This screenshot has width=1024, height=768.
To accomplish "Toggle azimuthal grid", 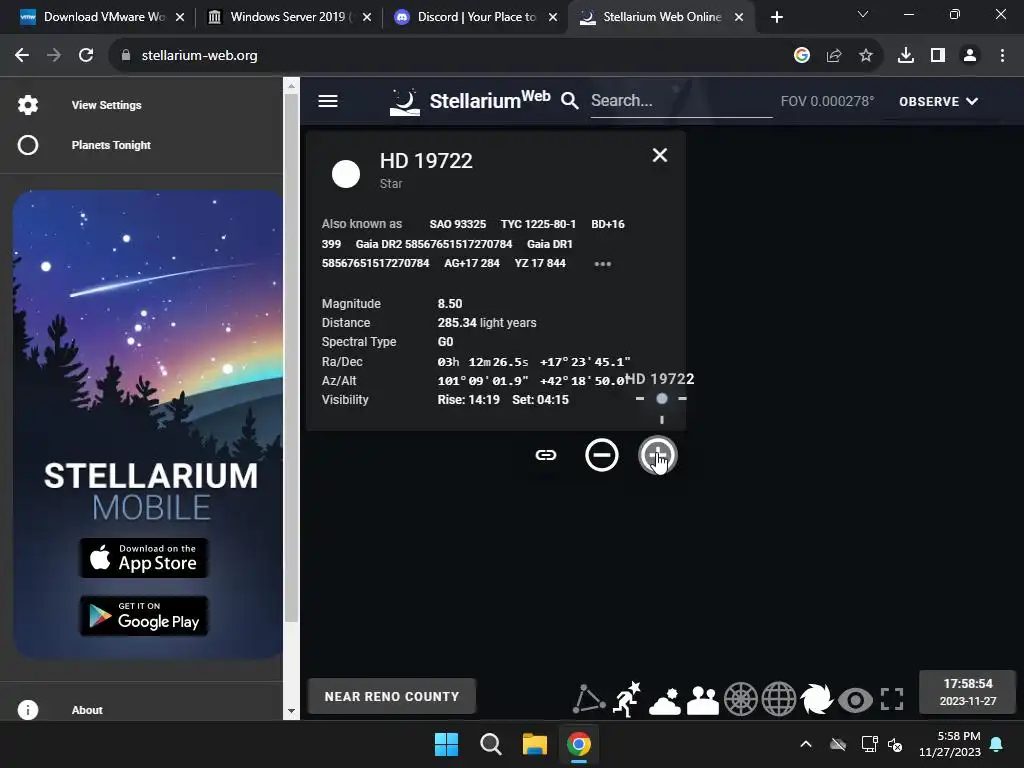I will [x=741, y=699].
